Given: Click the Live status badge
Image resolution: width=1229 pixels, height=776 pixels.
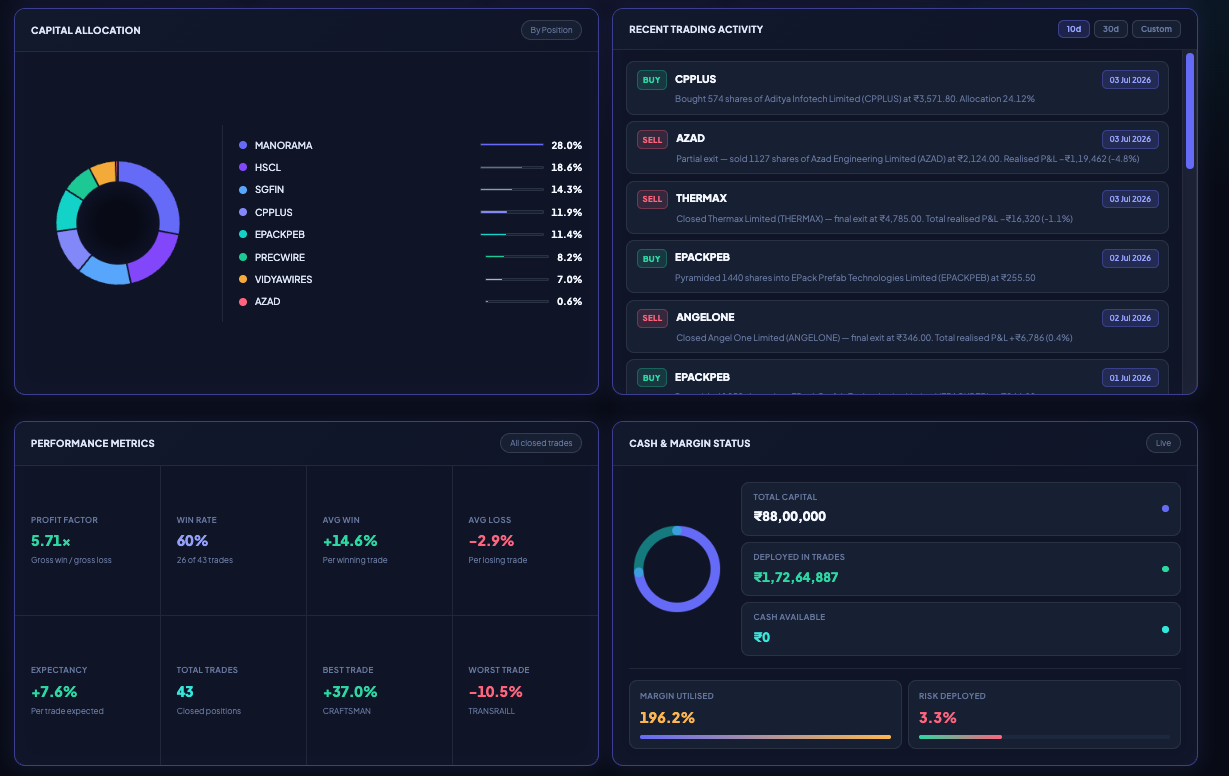Looking at the screenshot, I should point(1163,443).
